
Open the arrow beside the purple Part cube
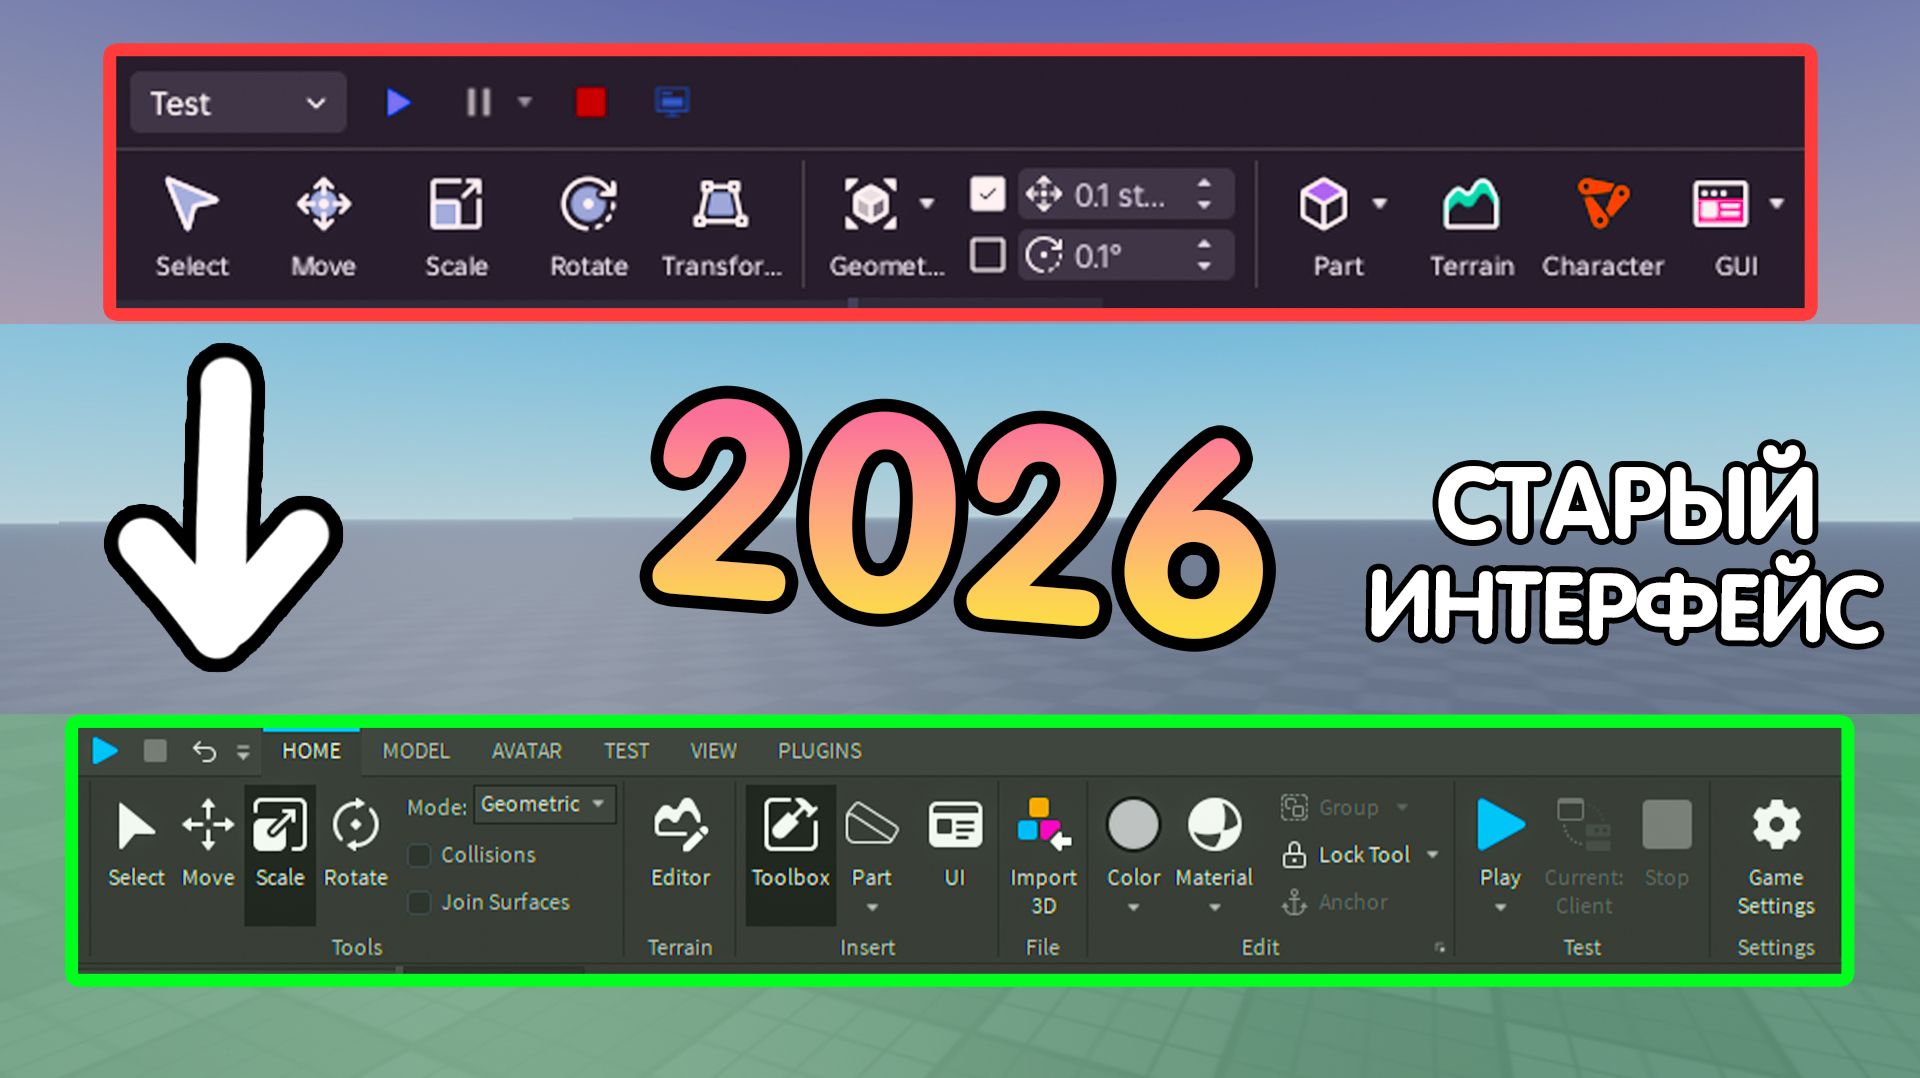pos(1380,204)
